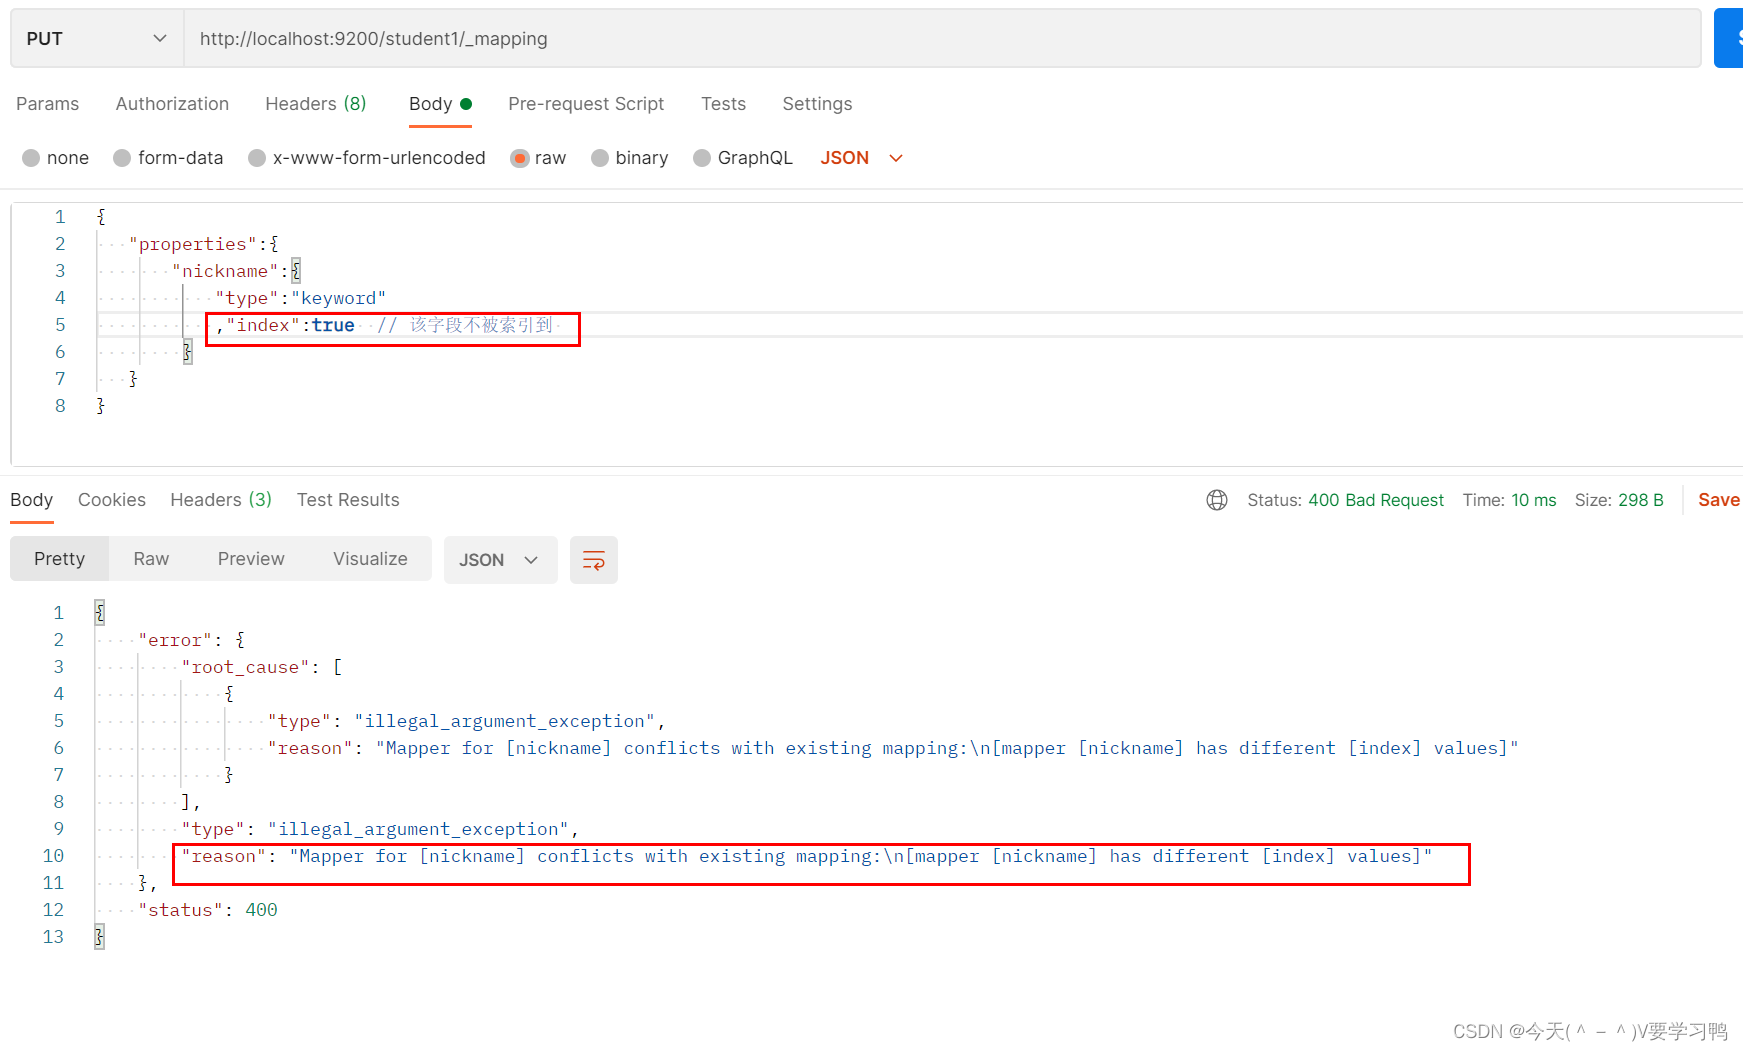Open the PUT method dropdown
The width and height of the screenshot is (1743, 1051).
(x=97, y=38)
